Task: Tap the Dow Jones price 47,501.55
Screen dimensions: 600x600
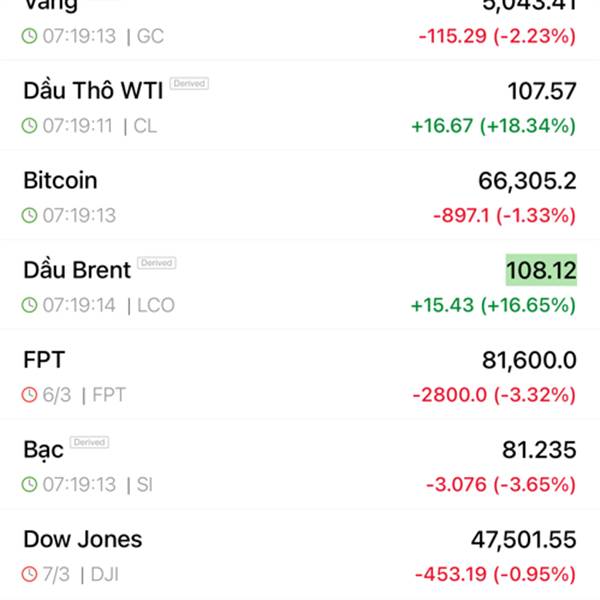Action: (x=523, y=540)
